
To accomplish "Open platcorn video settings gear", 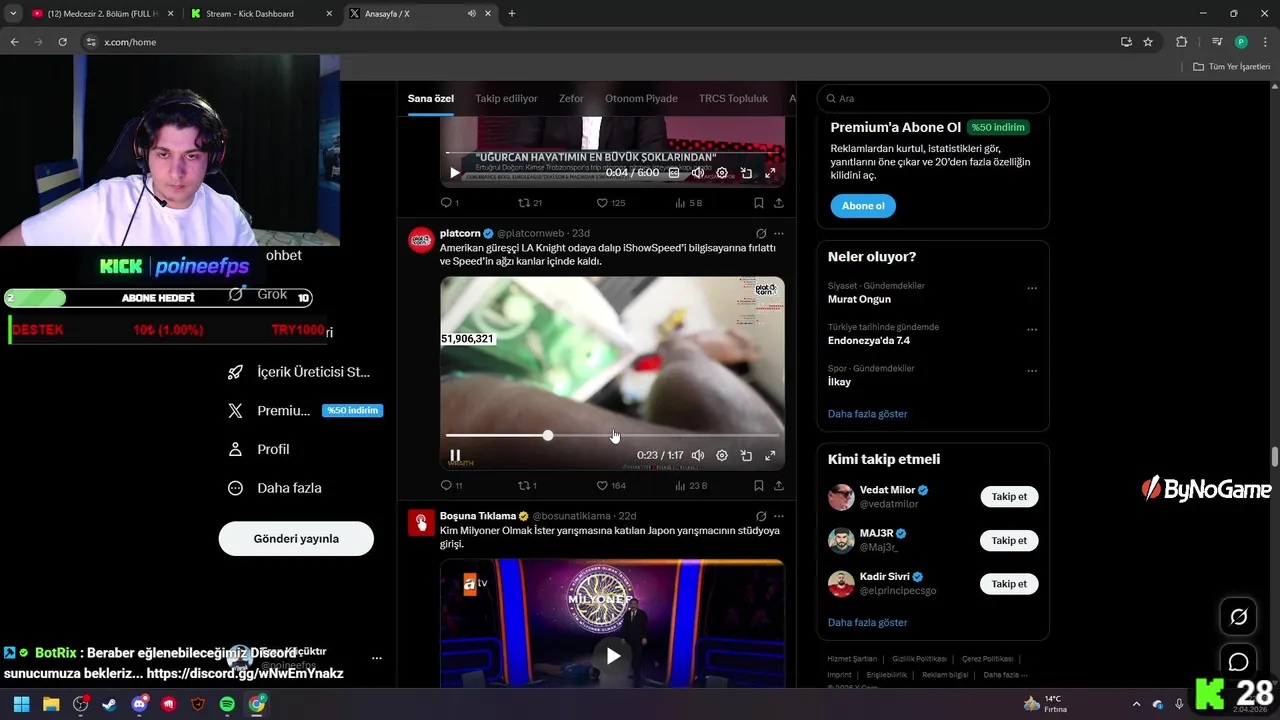I will (722, 455).
